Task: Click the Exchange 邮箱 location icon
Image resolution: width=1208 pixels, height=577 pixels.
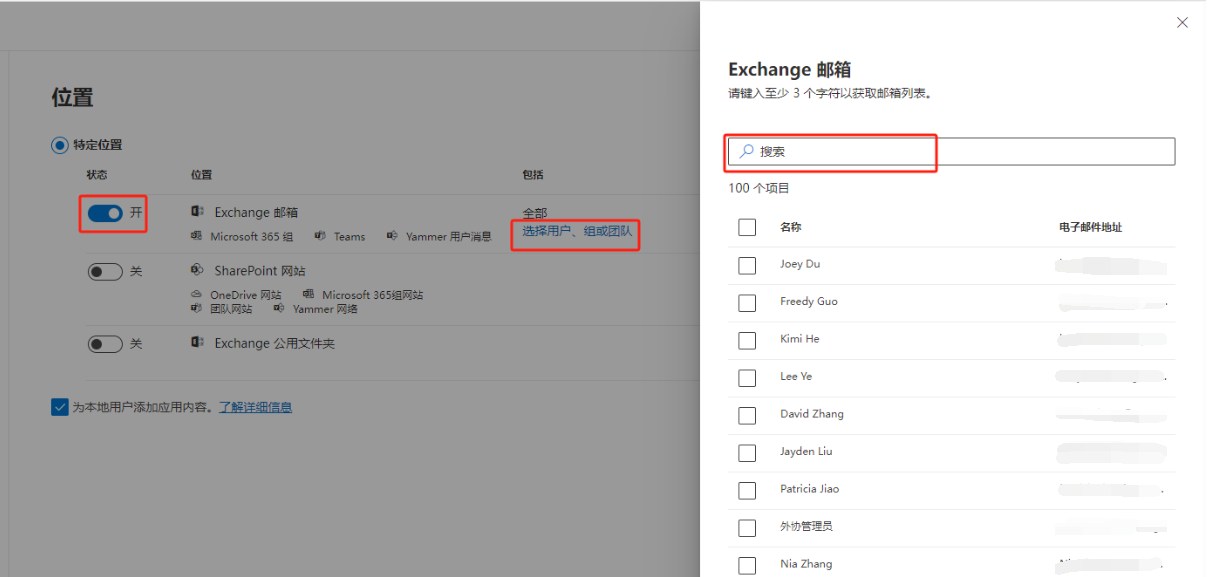Action: click(197, 212)
